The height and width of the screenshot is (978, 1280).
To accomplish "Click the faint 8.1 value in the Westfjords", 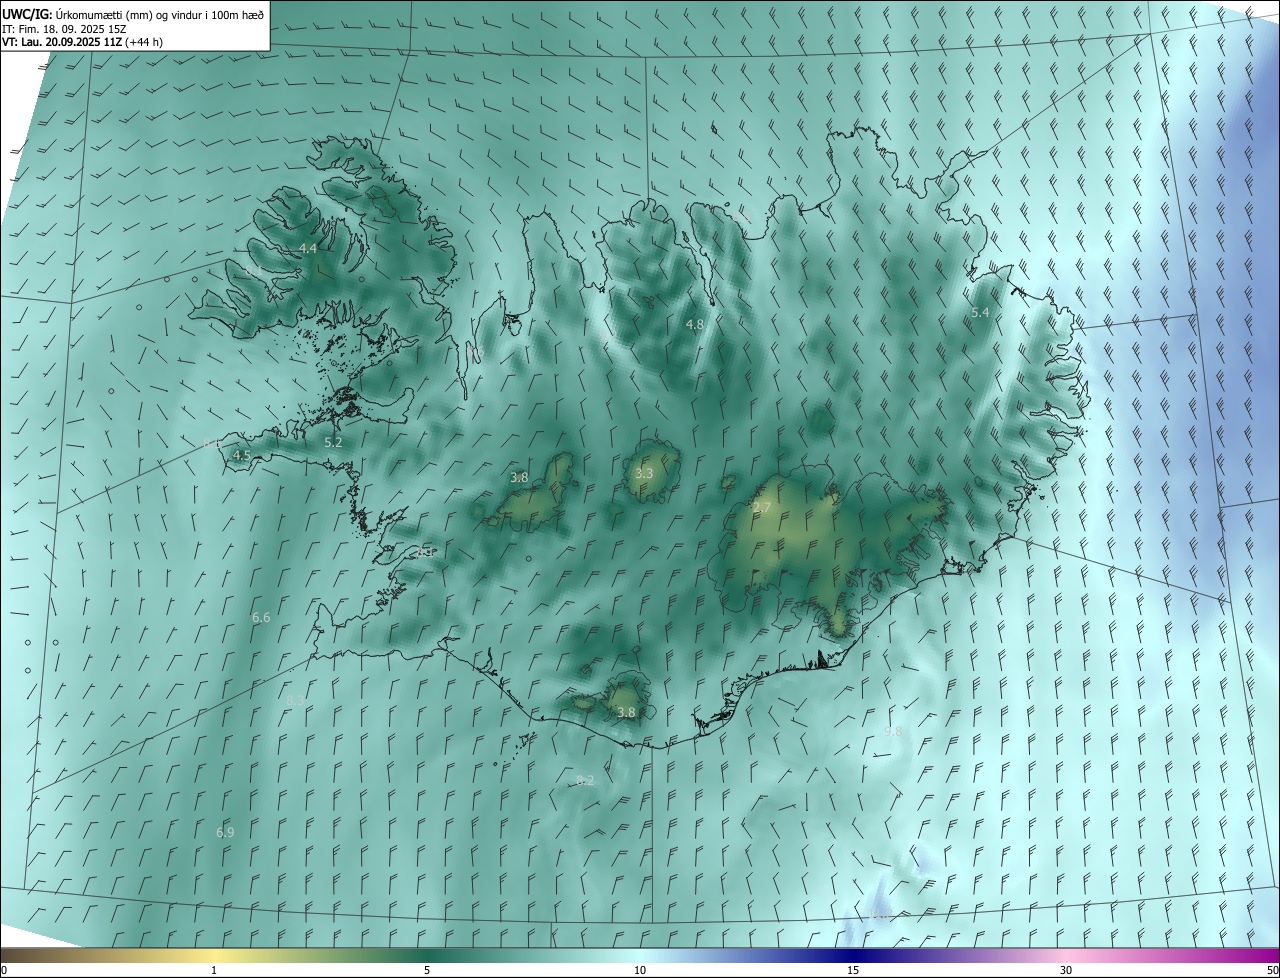I will [254, 271].
